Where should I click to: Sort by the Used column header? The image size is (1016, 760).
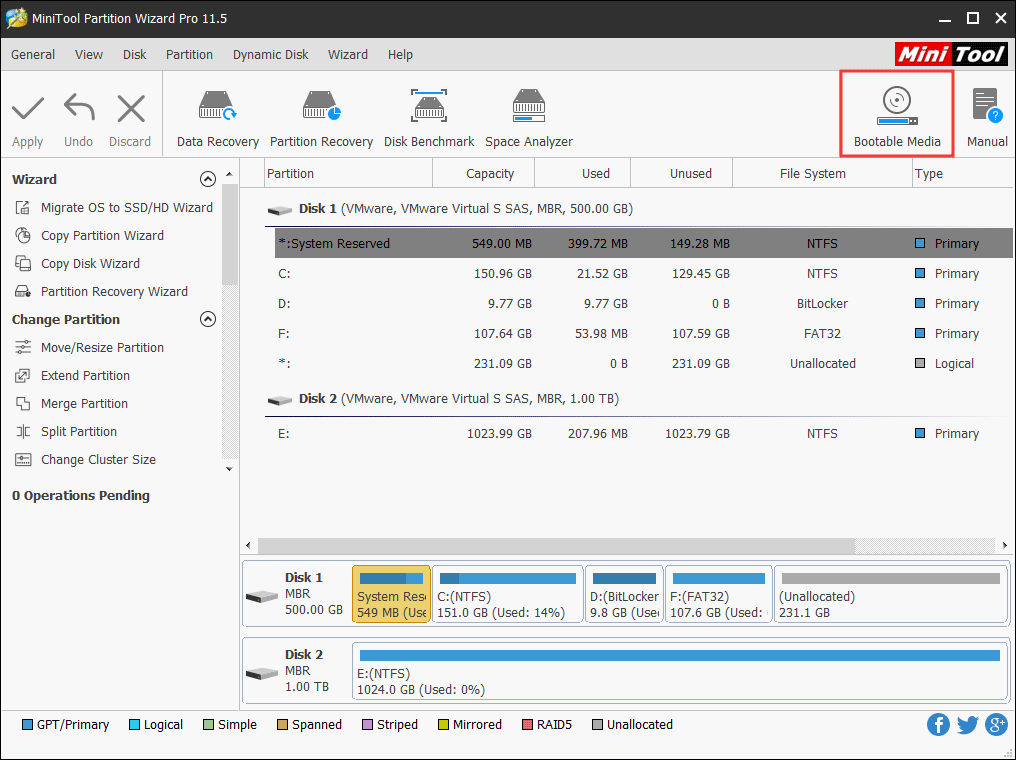click(583, 174)
